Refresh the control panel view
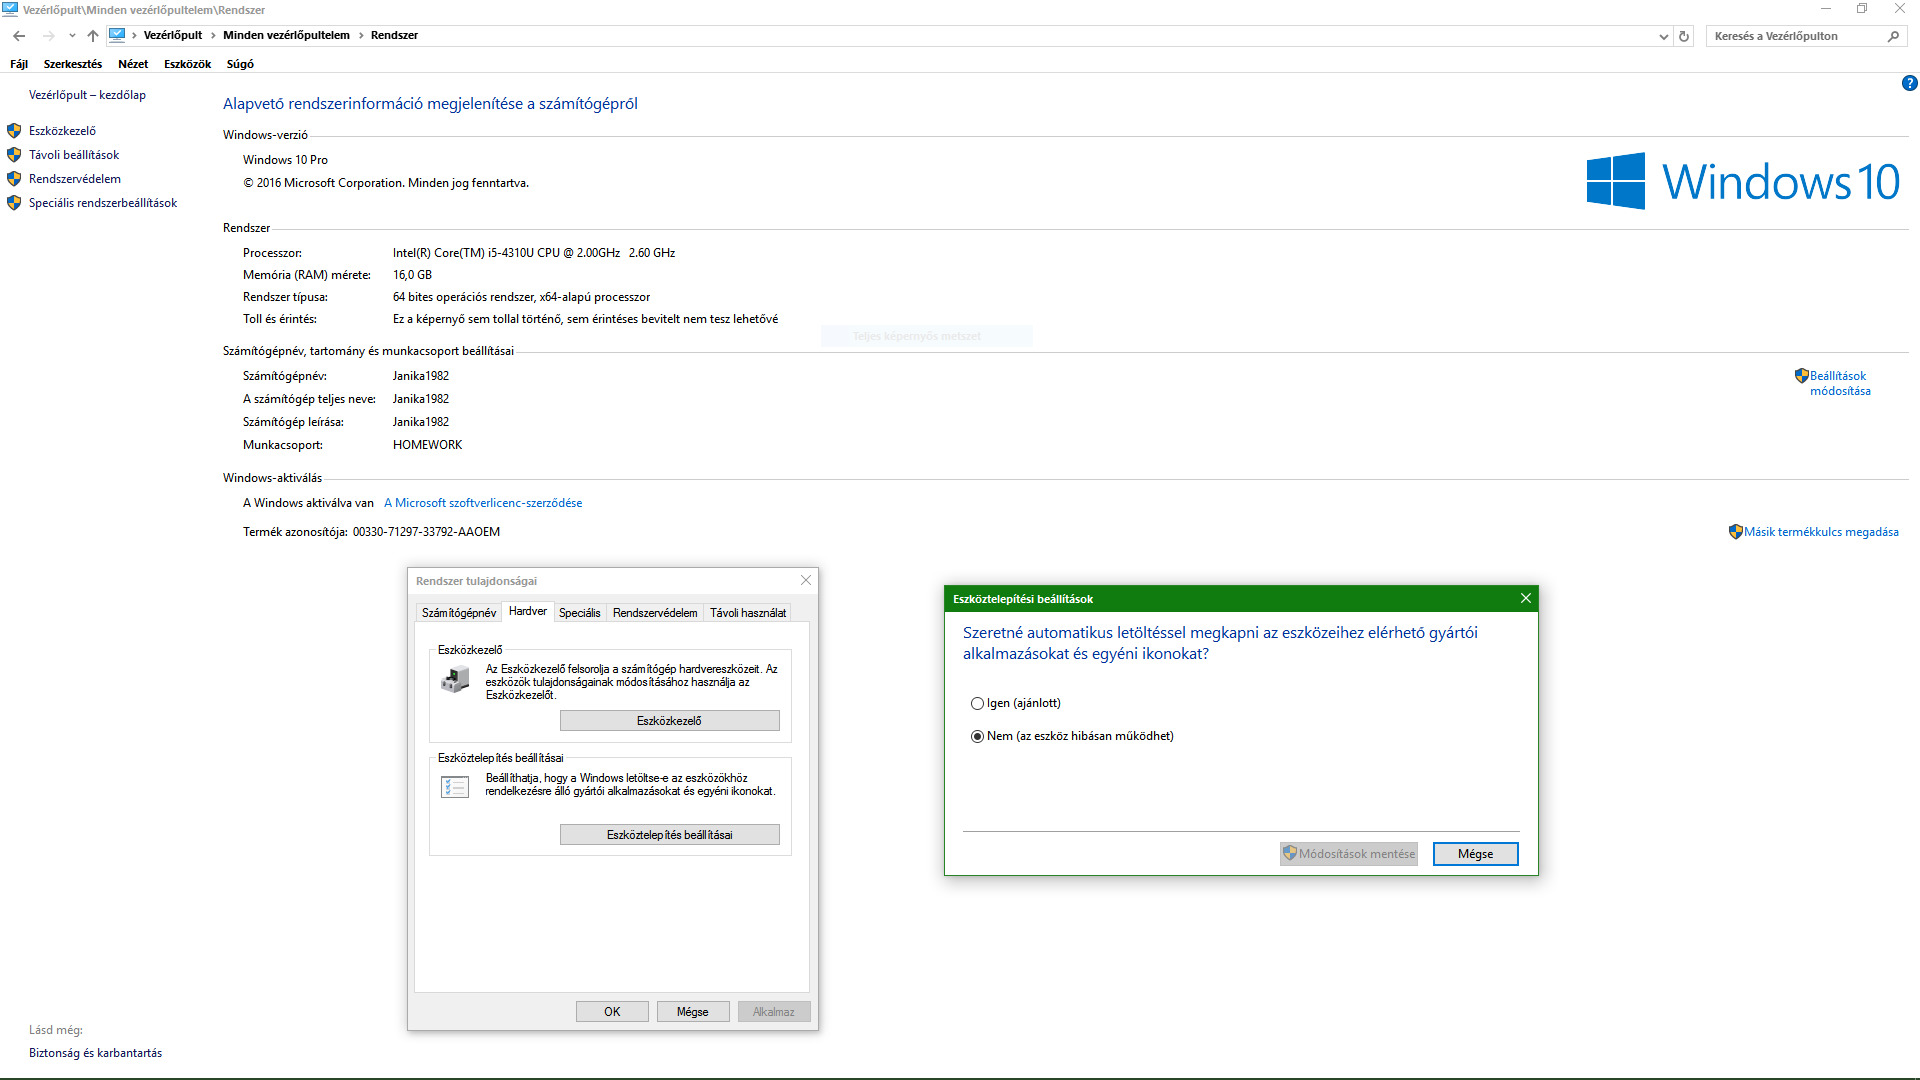 1684,36
